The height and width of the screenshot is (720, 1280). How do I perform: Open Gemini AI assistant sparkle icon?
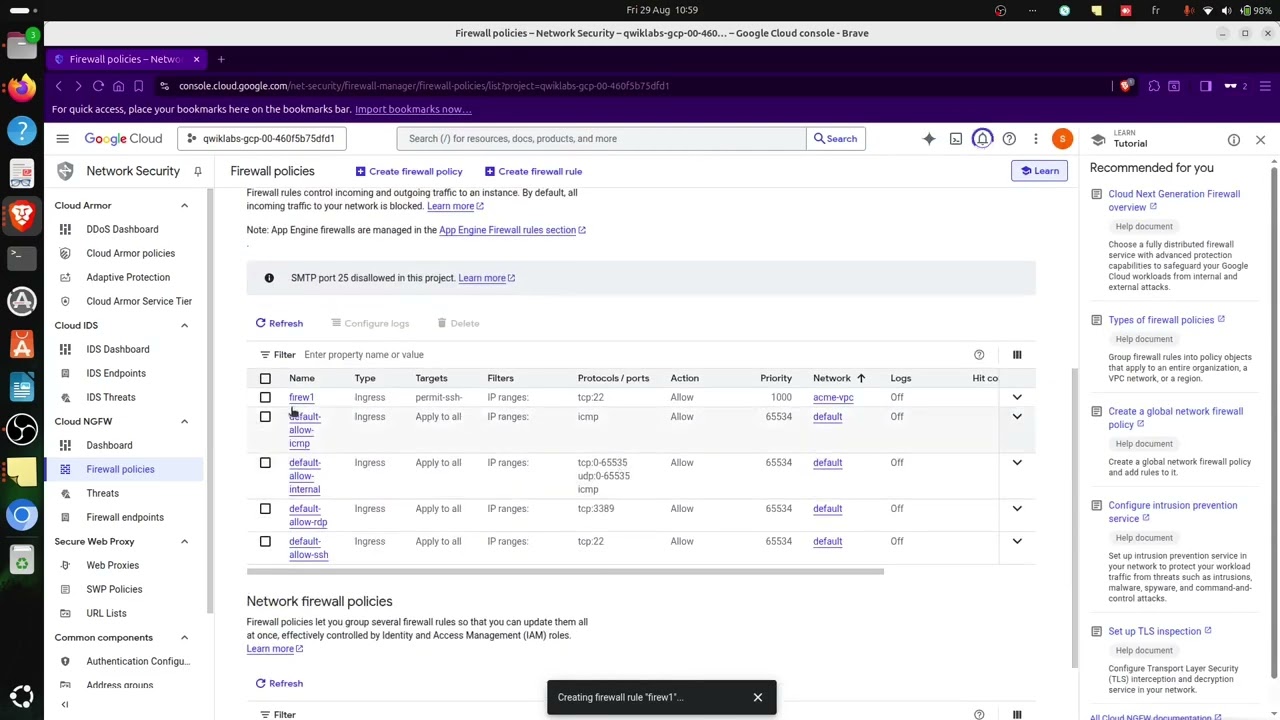[929, 139]
